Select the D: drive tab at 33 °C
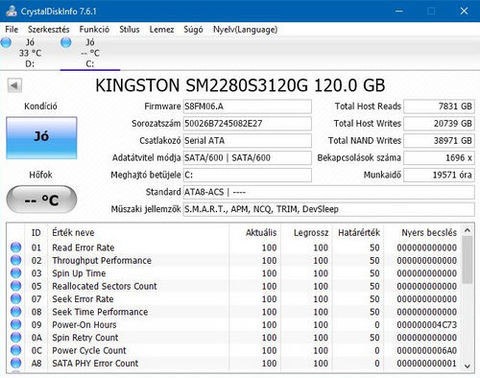Image resolution: width=480 pixels, height=378 pixels. click(x=30, y=53)
